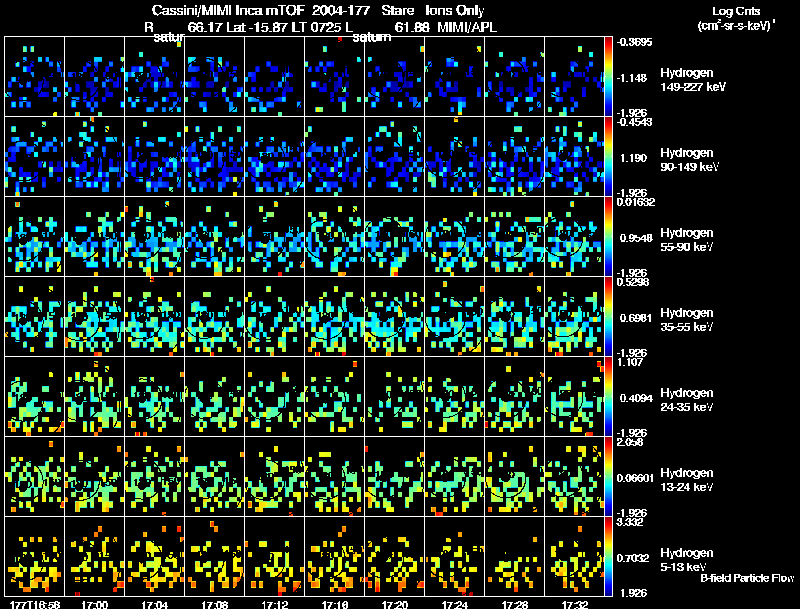Click the 'Hydrogen 149-227 keV' row label
Viewport: 800px width, 609px height.
click(693, 80)
